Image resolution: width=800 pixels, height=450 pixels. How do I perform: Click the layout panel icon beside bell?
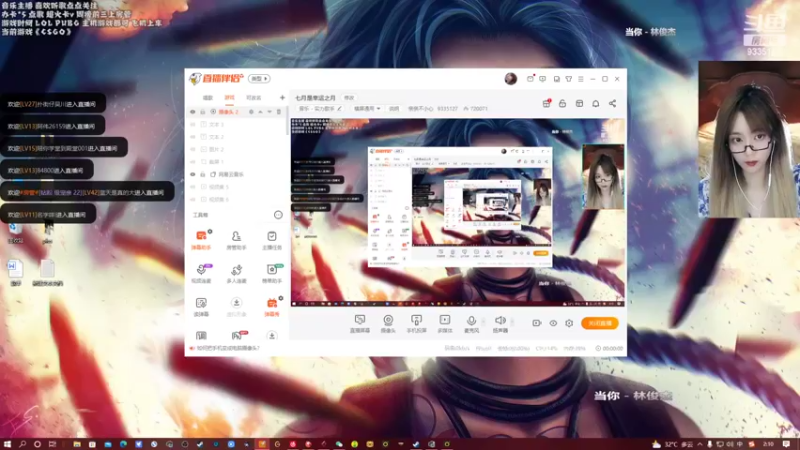pyautogui.click(x=579, y=104)
